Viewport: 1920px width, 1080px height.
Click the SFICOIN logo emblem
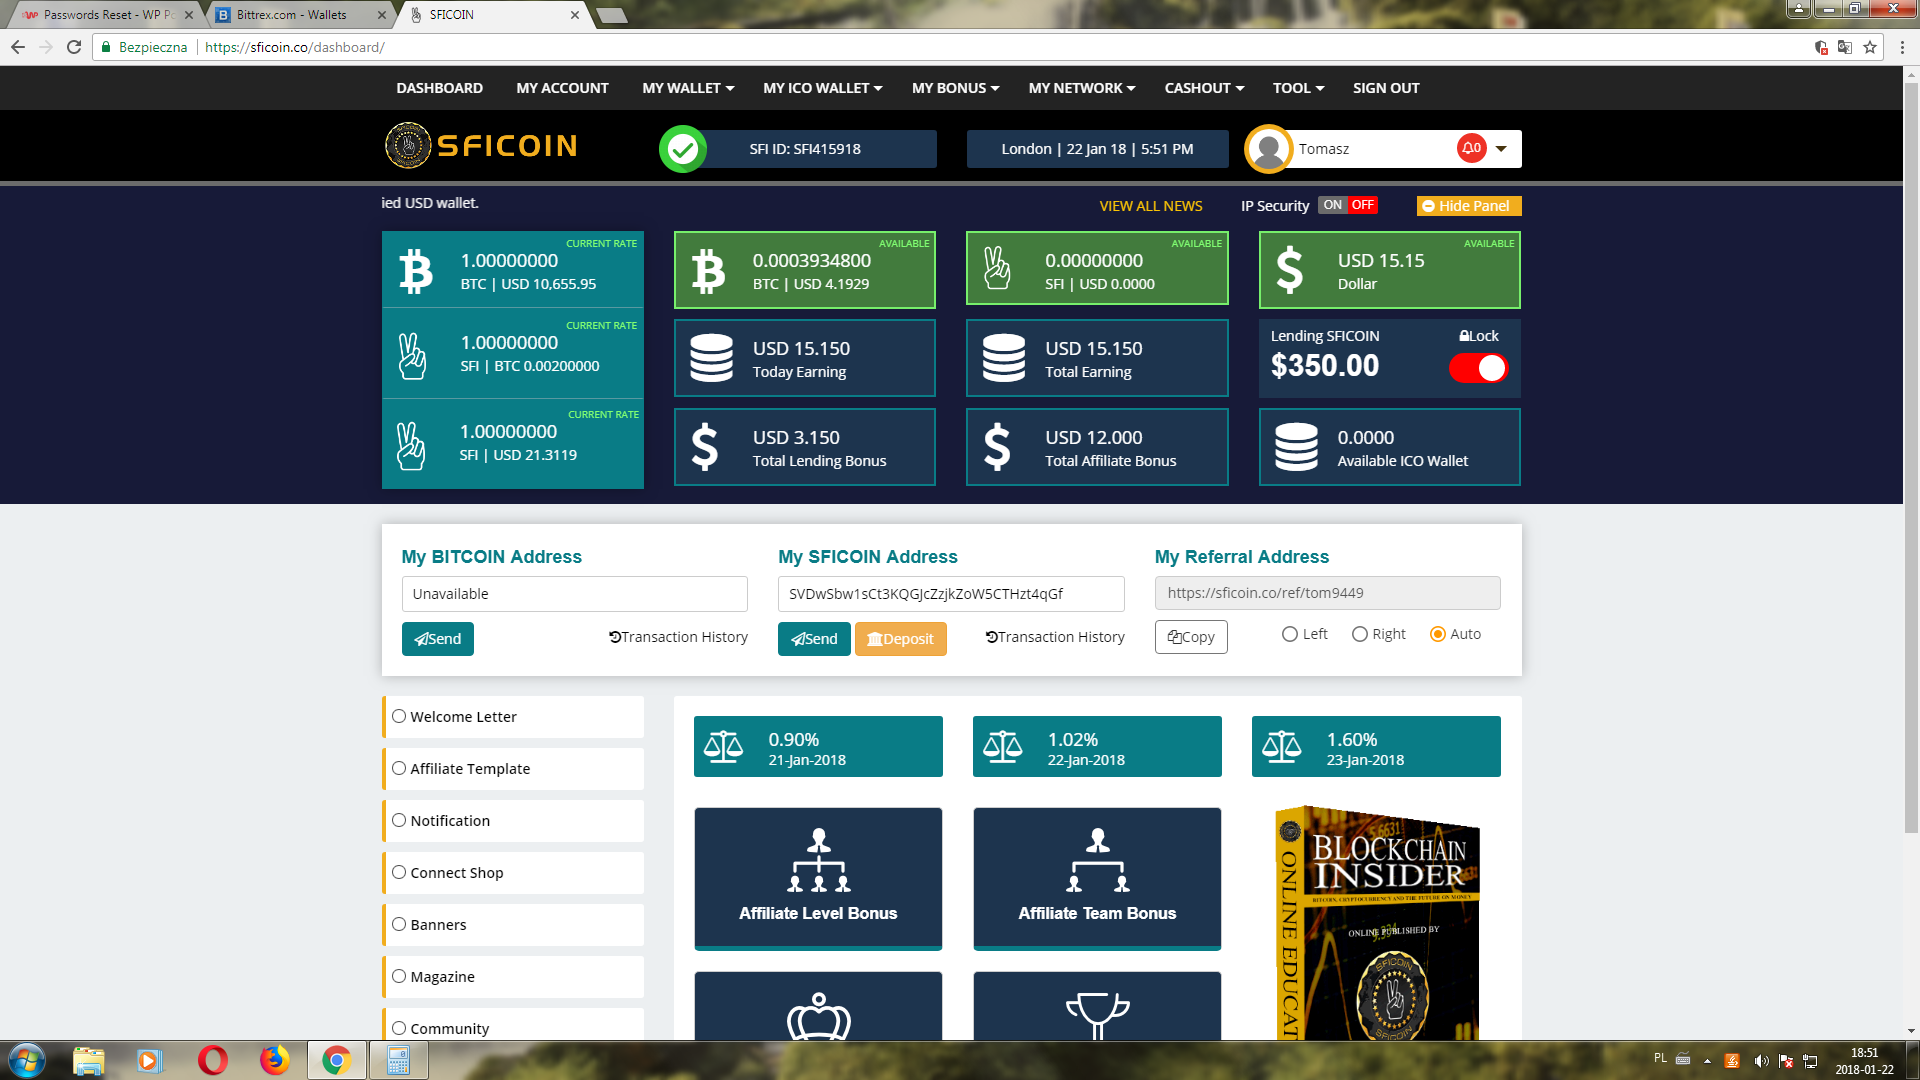coord(408,146)
